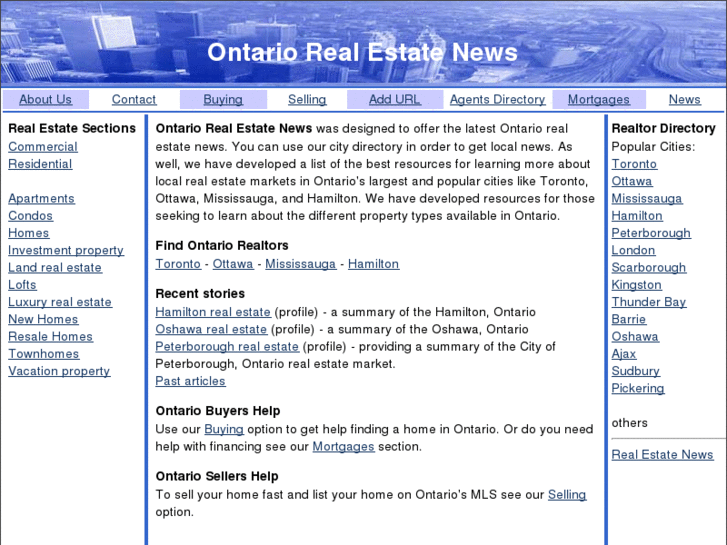Screen dimensions: 727x545
Task: Open the Add URL nav item
Action: point(395,100)
